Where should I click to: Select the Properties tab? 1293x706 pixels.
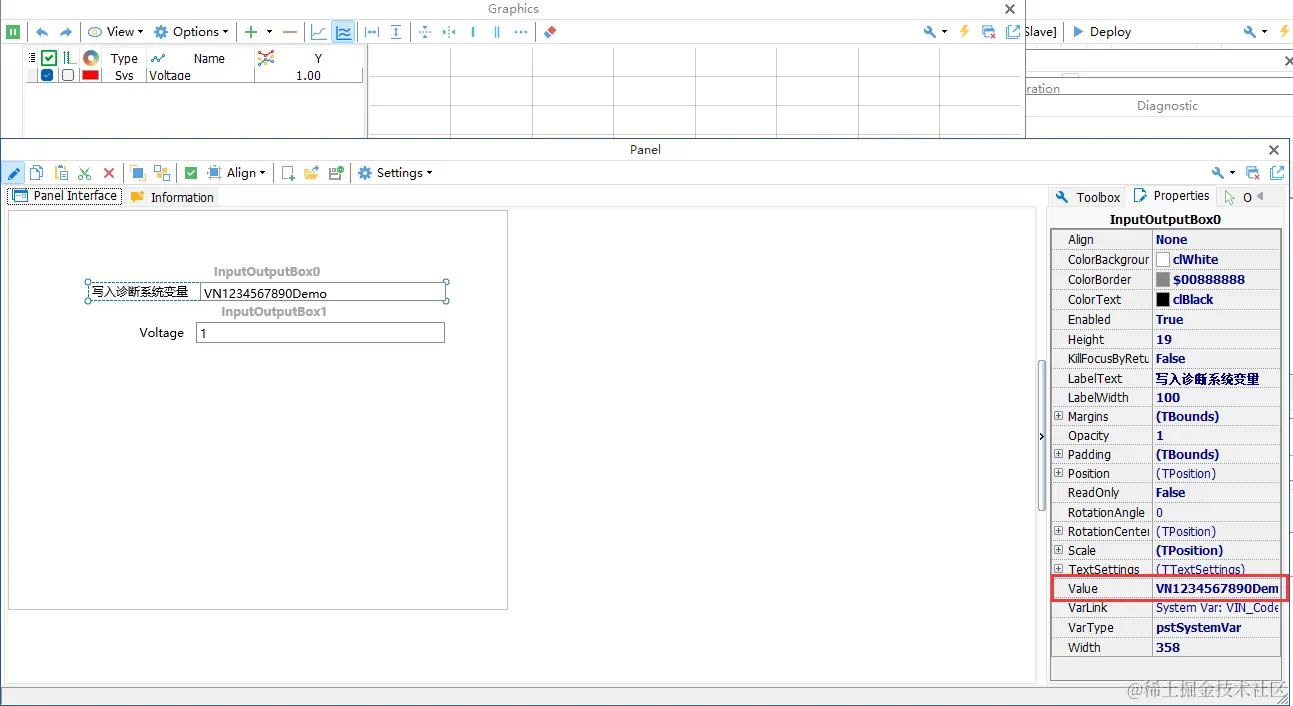click(x=1171, y=196)
